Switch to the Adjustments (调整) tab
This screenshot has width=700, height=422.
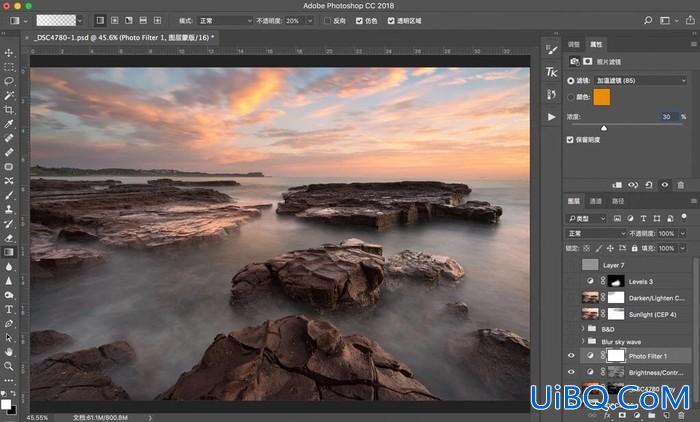574,44
